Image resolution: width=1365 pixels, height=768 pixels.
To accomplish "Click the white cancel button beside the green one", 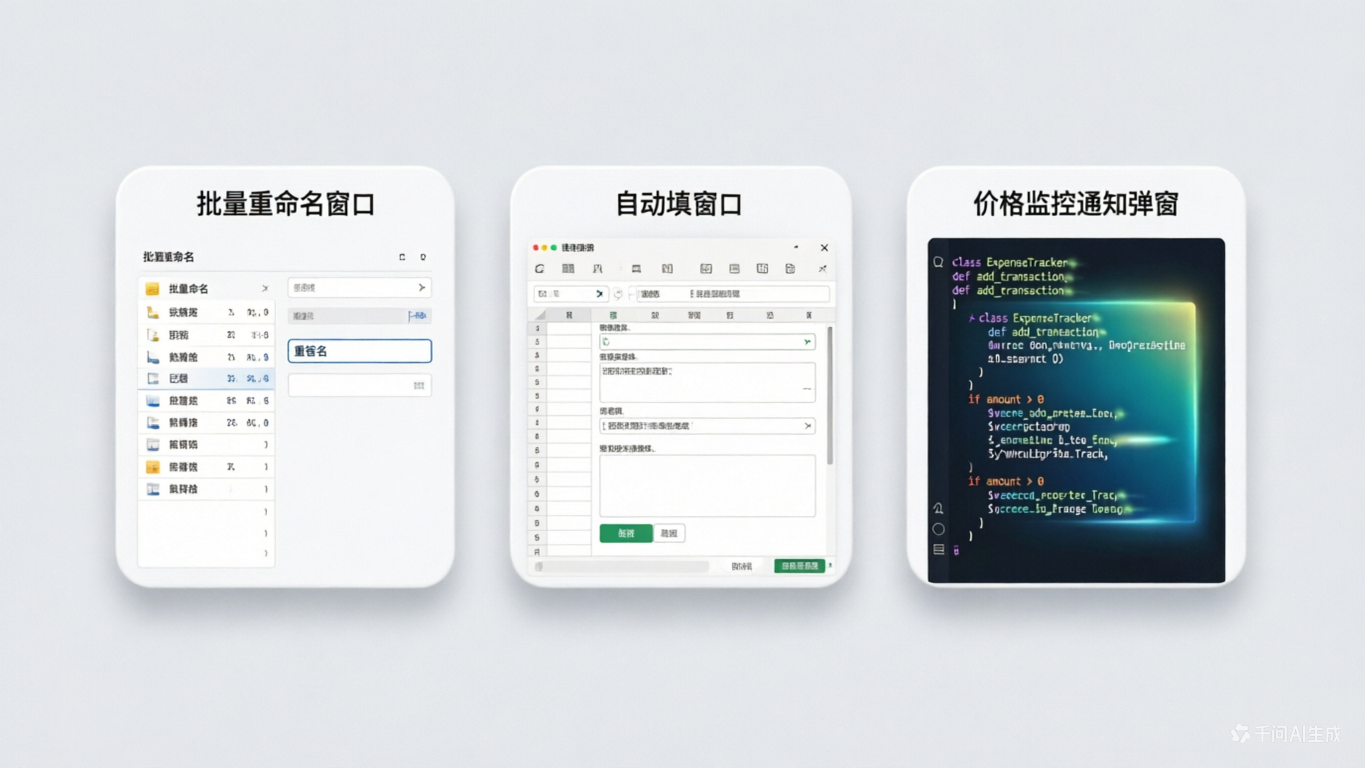I will (669, 534).
